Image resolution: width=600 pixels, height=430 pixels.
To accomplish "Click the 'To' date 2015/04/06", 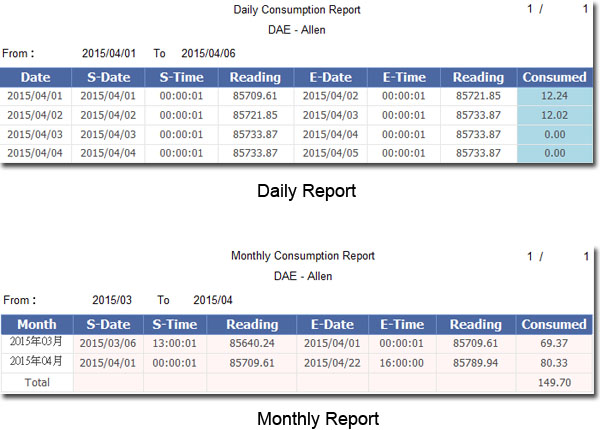I will (x=208, y=53).
